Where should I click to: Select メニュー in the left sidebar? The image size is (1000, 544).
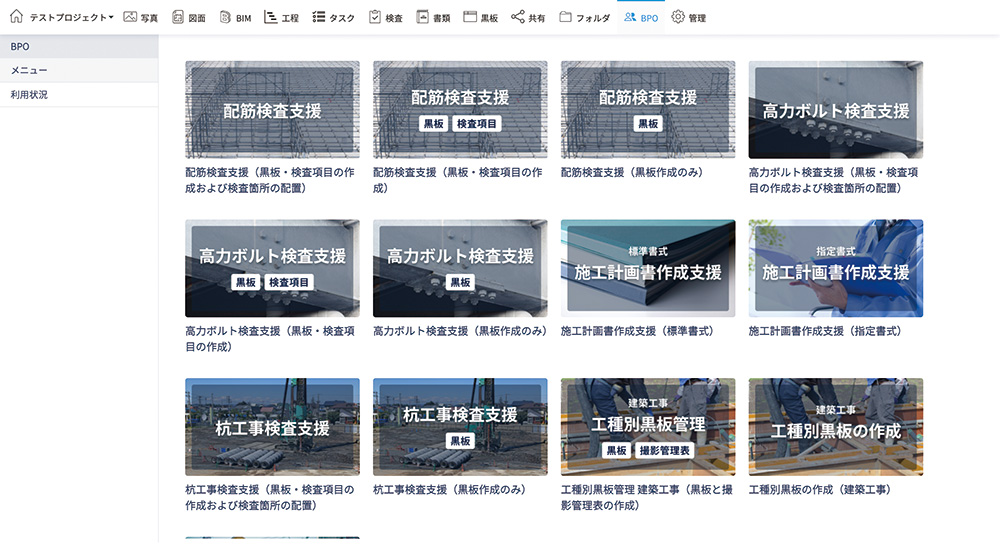coord(79,71)
